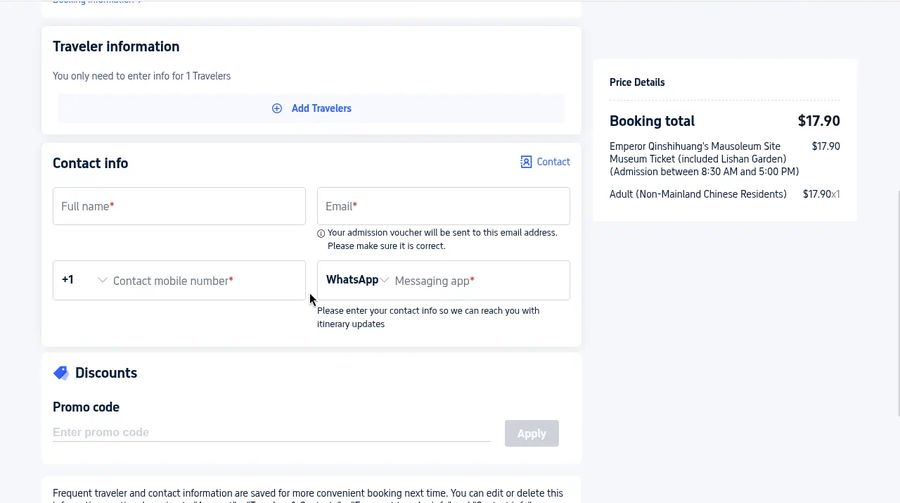Select the Emperor Qinshihuang's Mausoleum ticket description

[x=704, y=159]
